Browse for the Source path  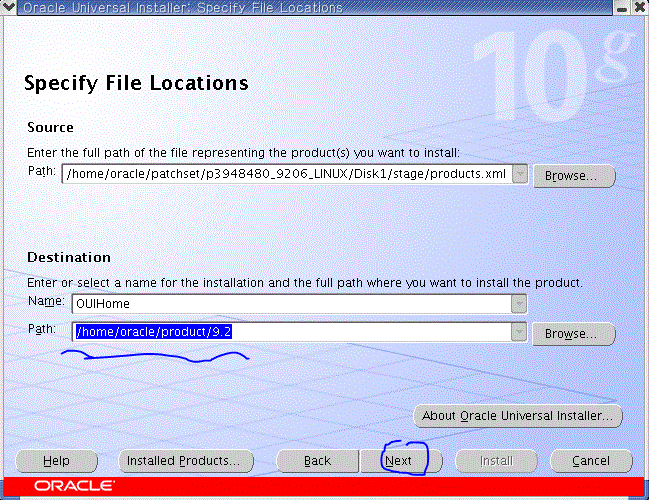pyautogui.click(x=574, y=176)
